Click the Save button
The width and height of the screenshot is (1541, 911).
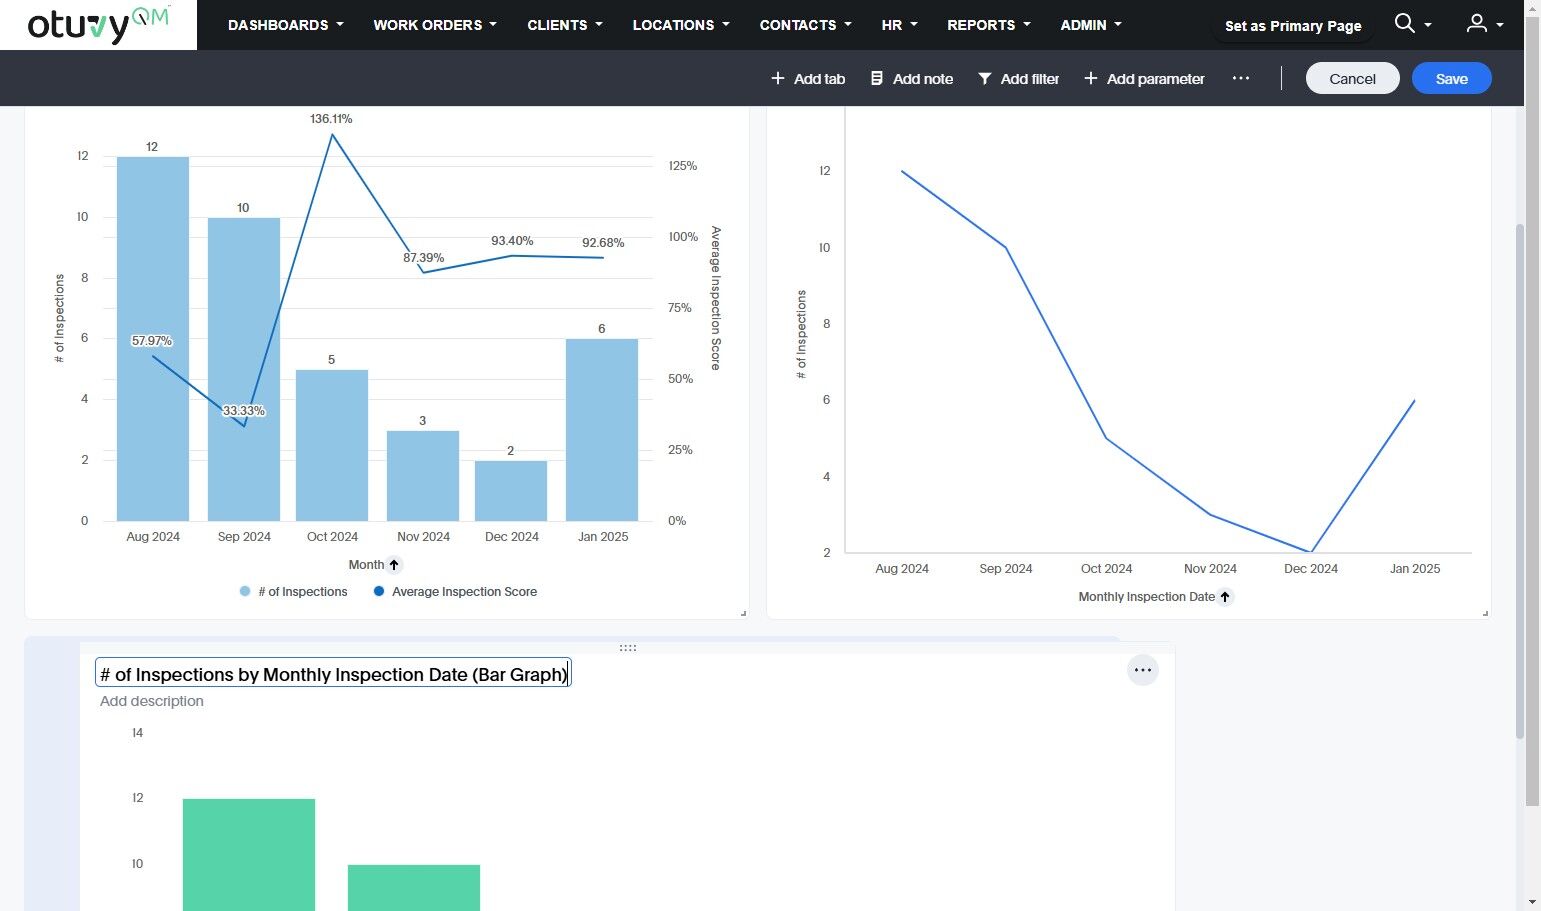pos(1451,78)
